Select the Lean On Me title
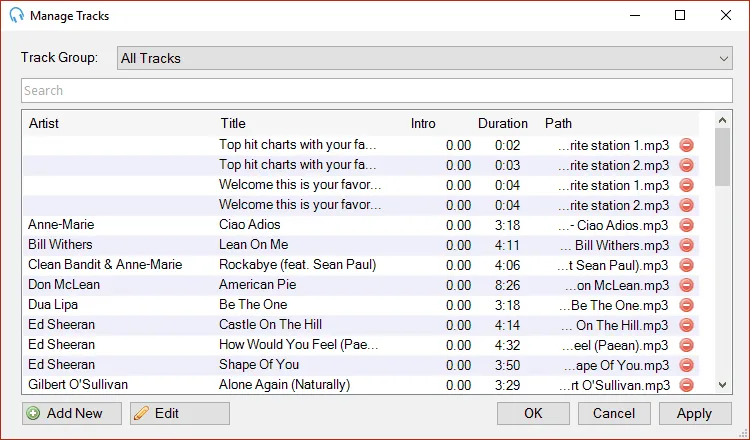The height and width of the screenshot is (440, 750). click(x=254, y=244)
